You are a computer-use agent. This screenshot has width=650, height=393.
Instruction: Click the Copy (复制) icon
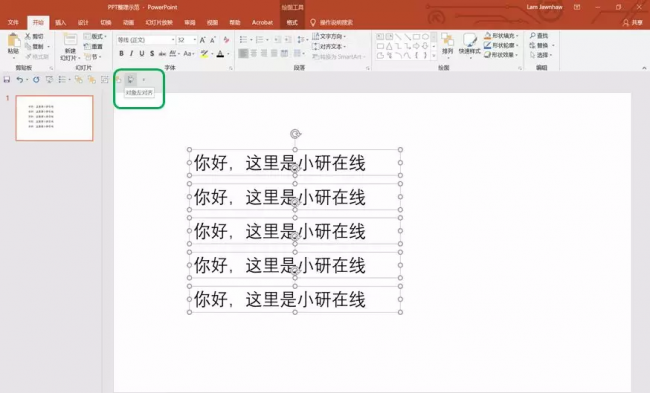click(x=28, y=46)
